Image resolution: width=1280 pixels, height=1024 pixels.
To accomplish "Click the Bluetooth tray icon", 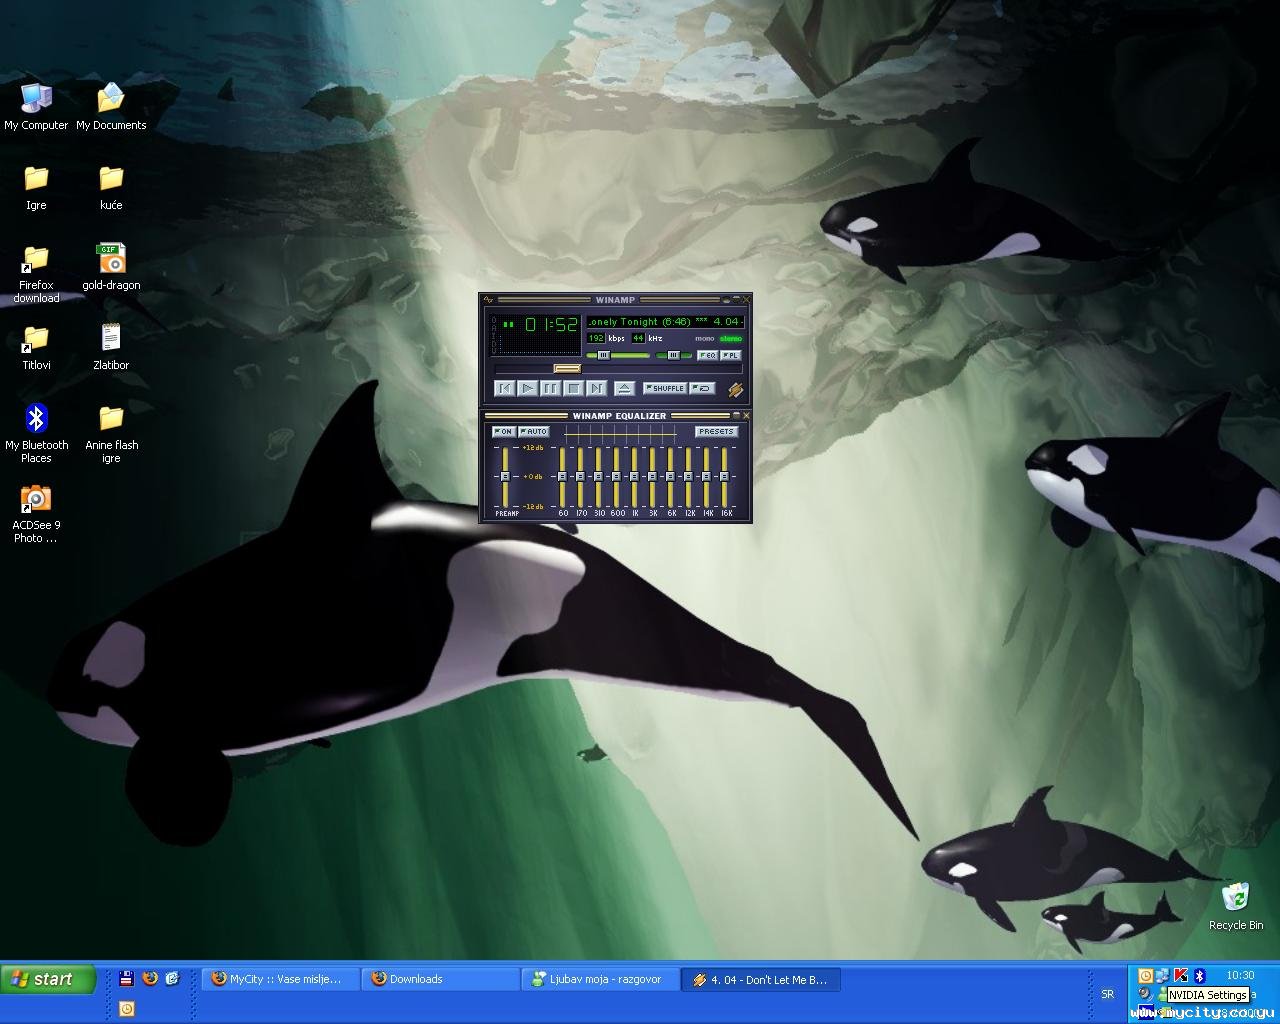I will pos(1199,976).
